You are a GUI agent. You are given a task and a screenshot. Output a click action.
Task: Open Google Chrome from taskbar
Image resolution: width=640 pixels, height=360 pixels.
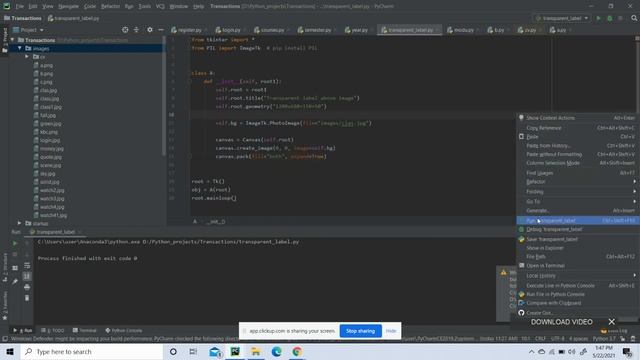297,351
